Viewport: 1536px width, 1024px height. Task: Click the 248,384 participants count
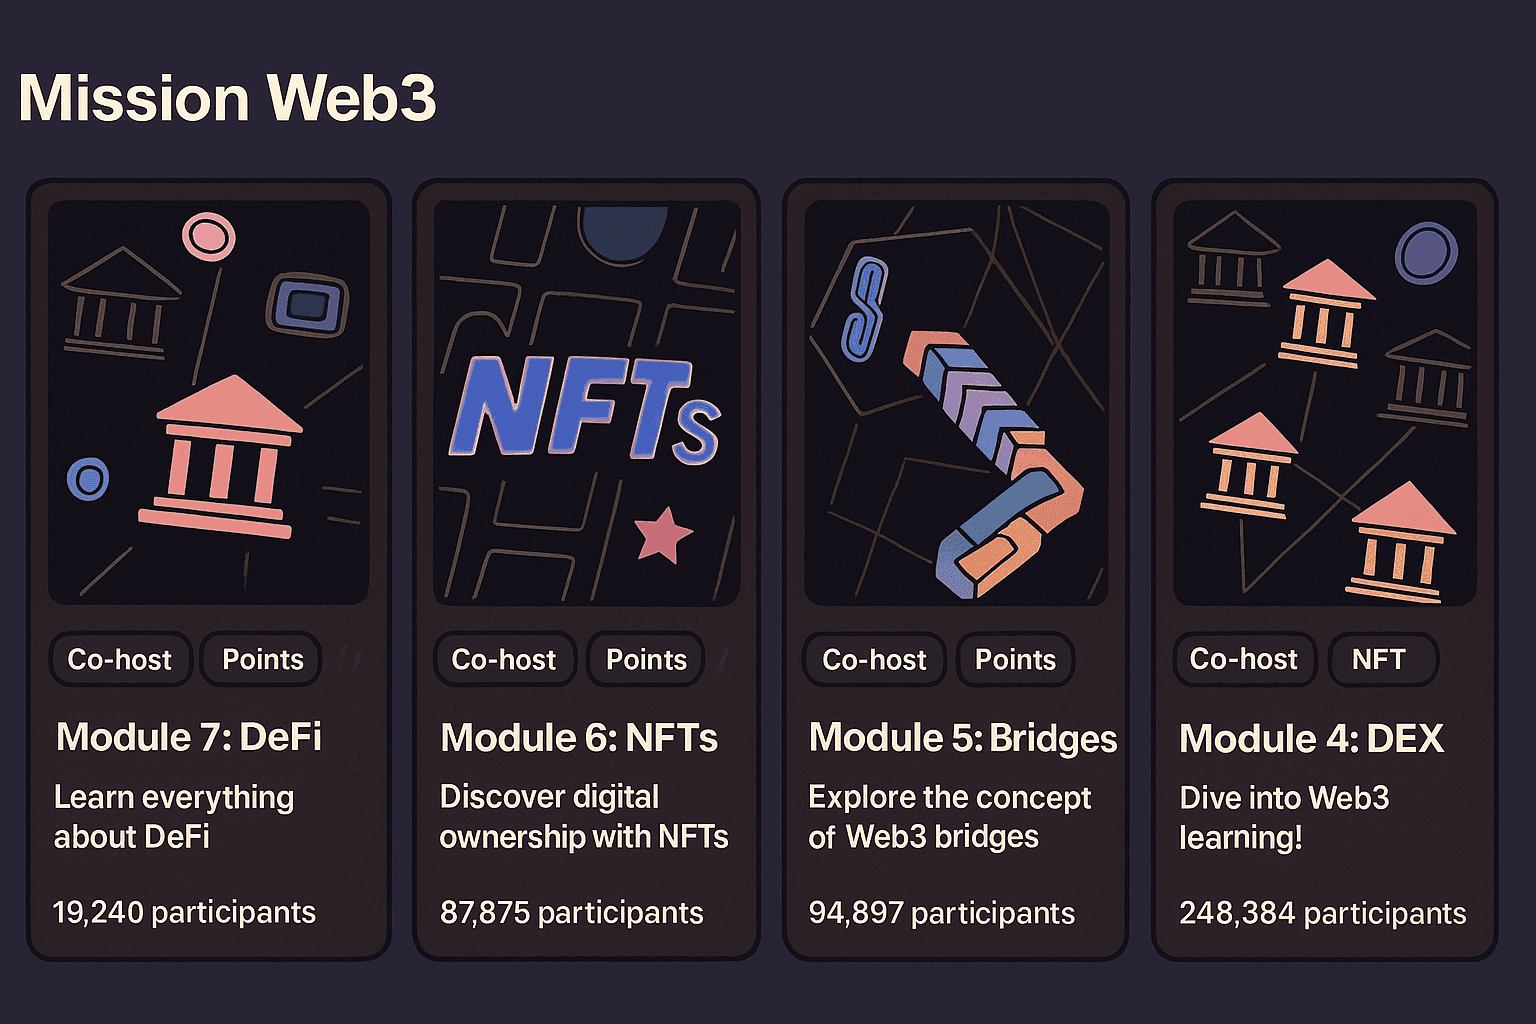(x=1322, y=913)
